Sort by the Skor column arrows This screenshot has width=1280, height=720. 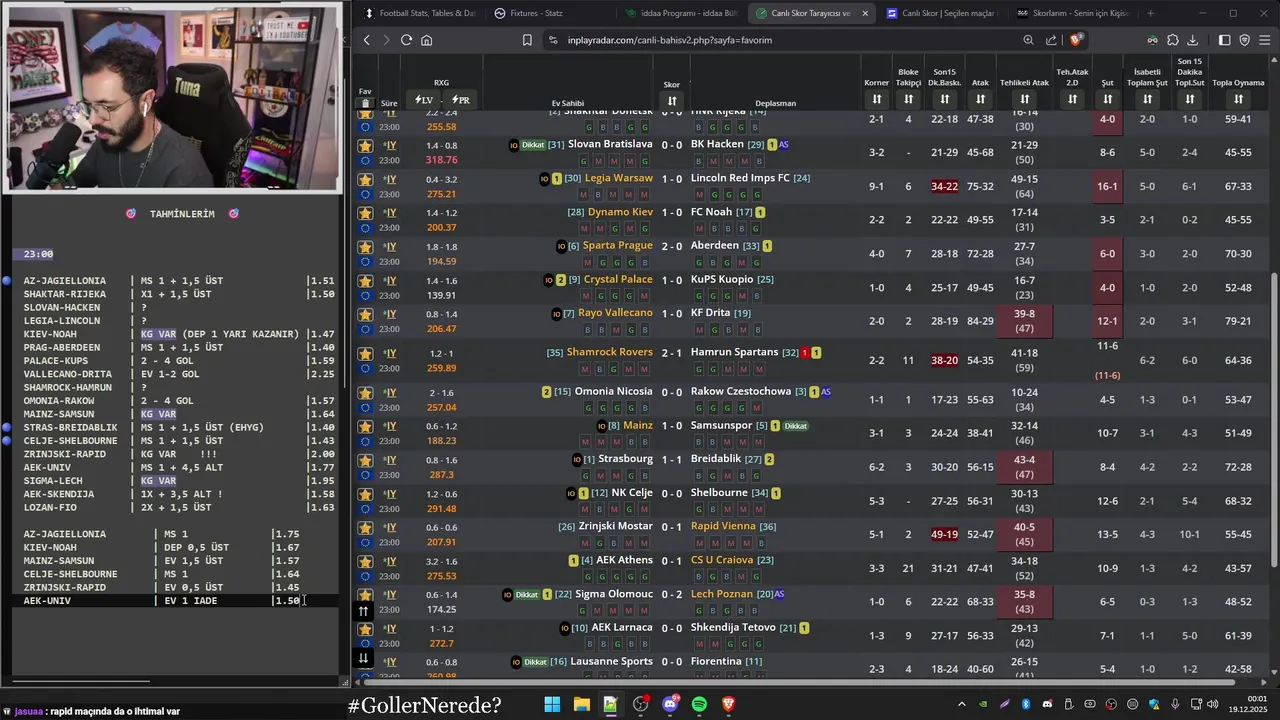click(x=672, y=101)
